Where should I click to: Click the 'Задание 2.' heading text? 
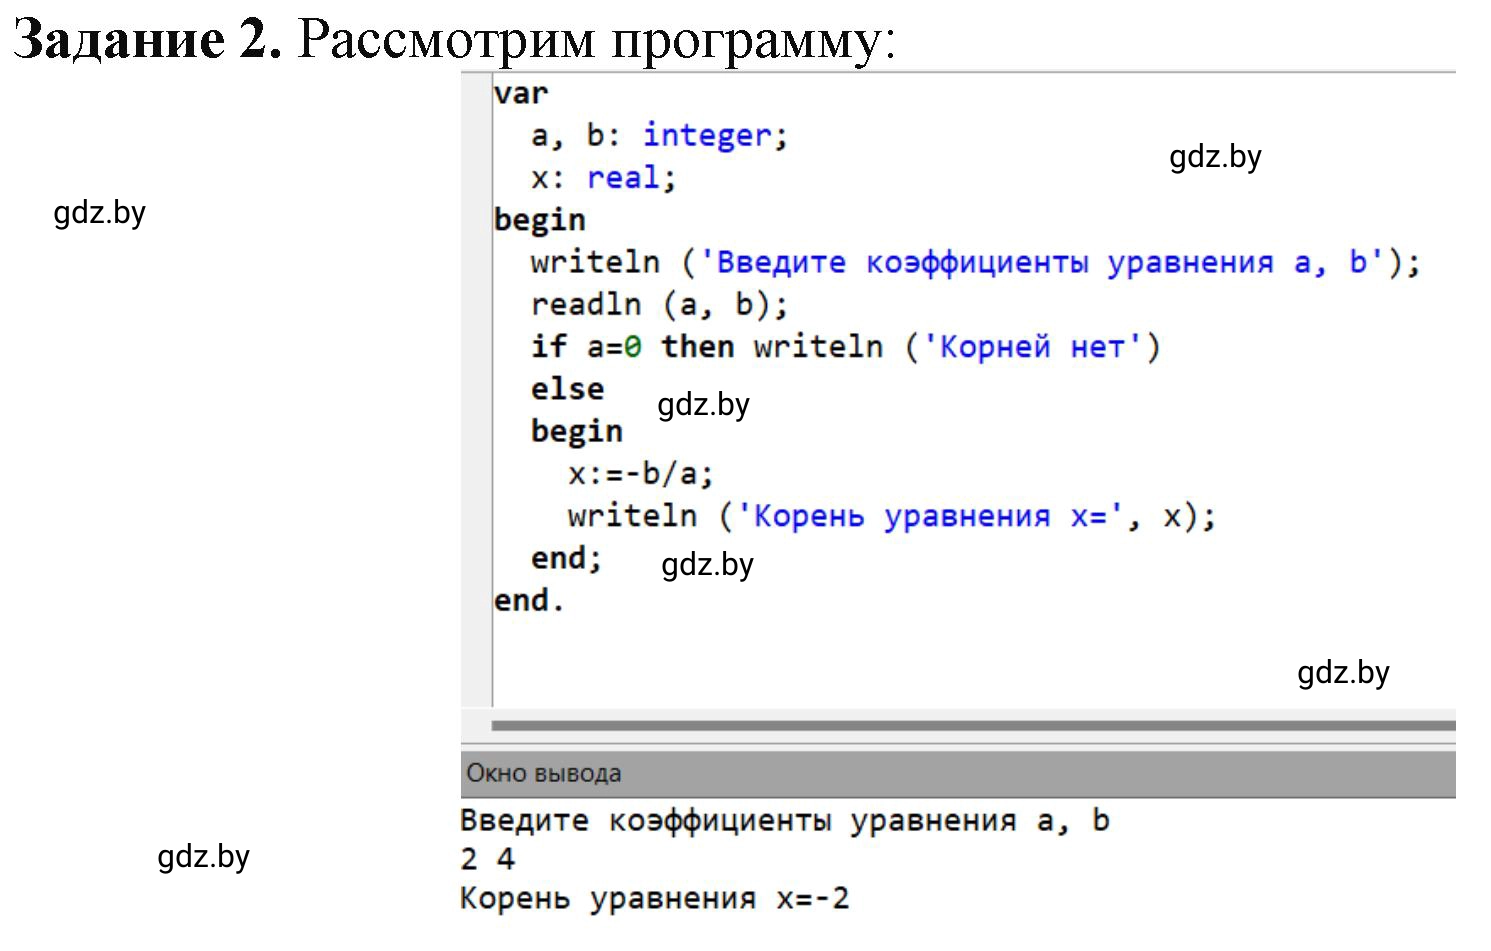(x=148, y=40)
